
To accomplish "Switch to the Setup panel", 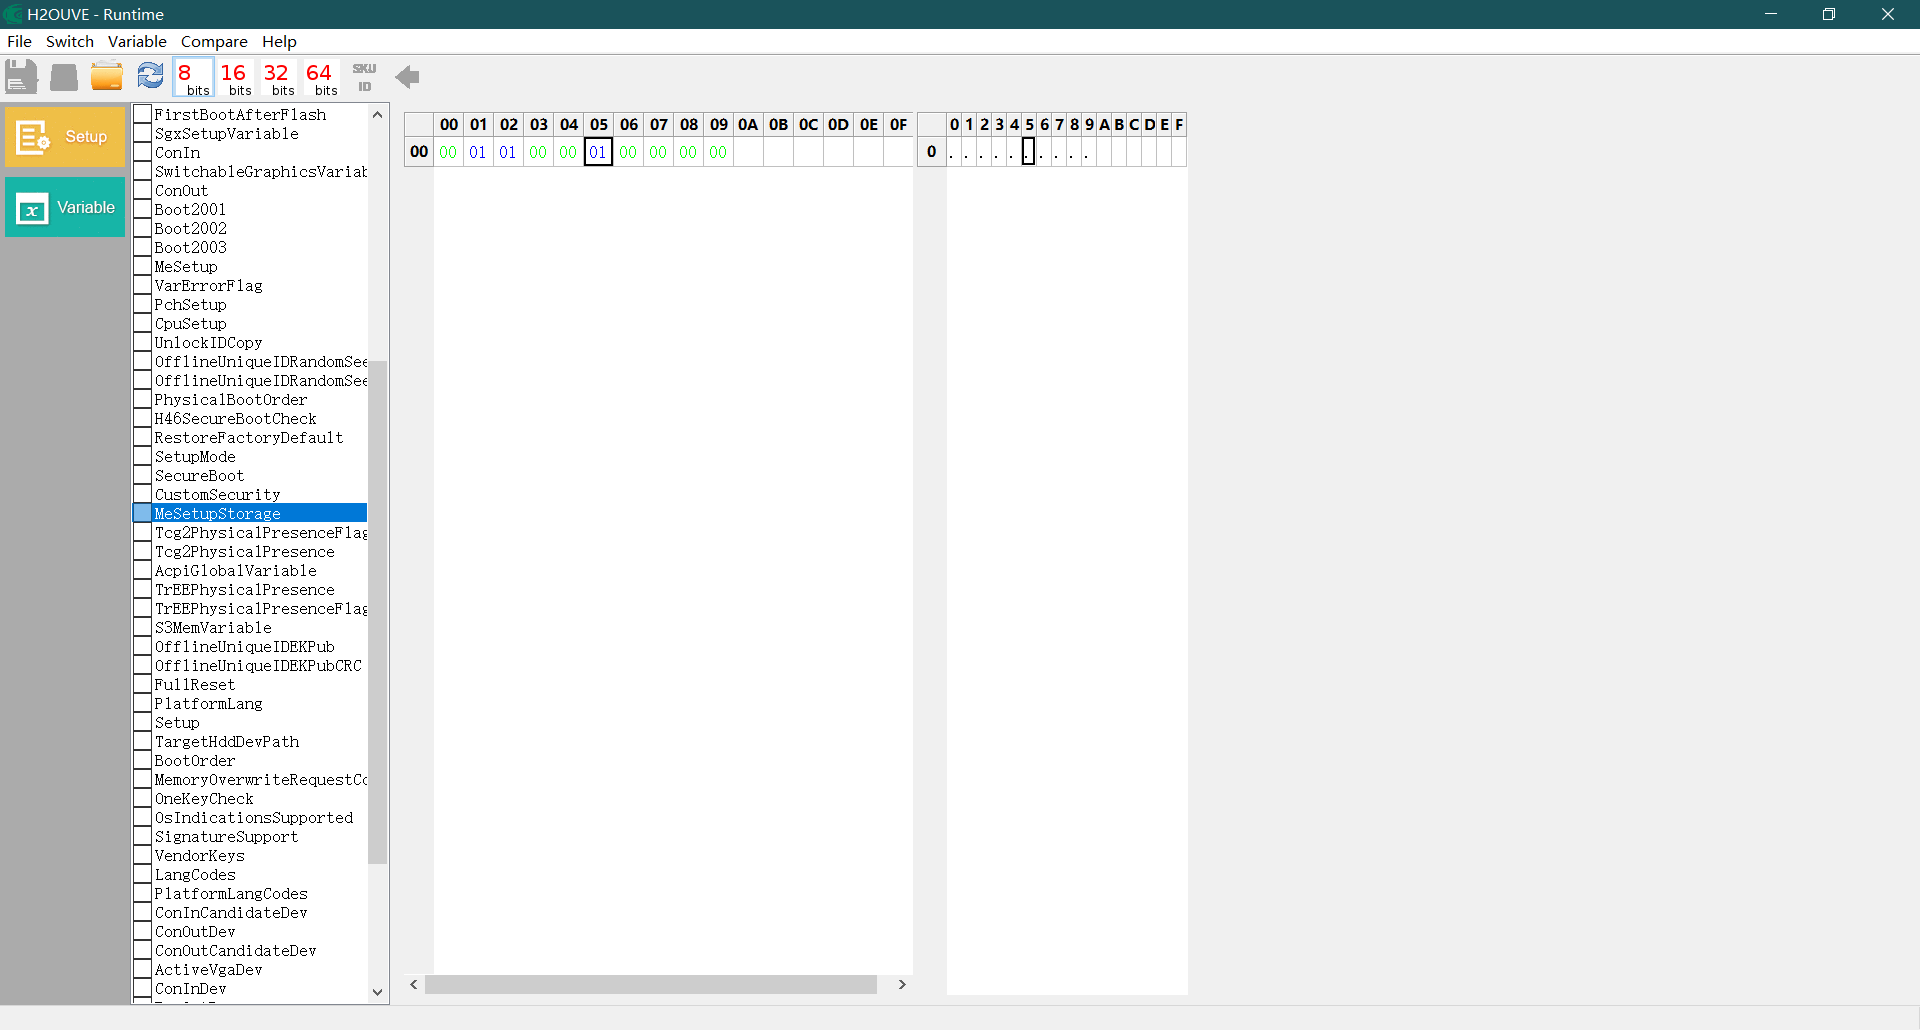I will (x=65, y=137).
